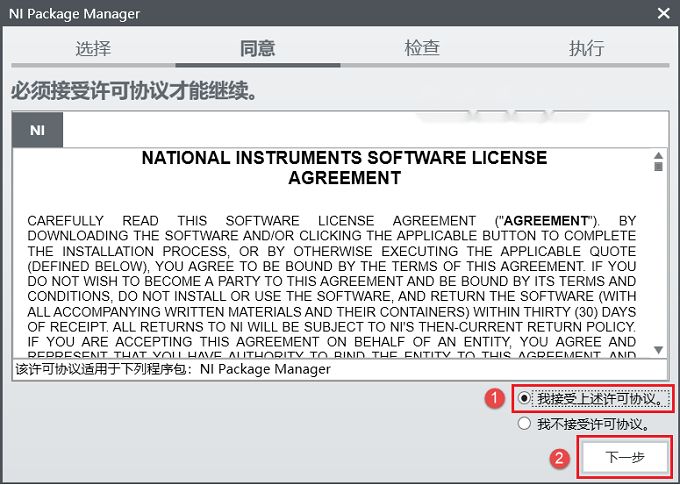Viewport: 680px width, 485px height.
Task: Click the "CAREFULLY READ THIS SOFTWARE" license paragraph
Action: pyautogui.click(x=332, y=288)
